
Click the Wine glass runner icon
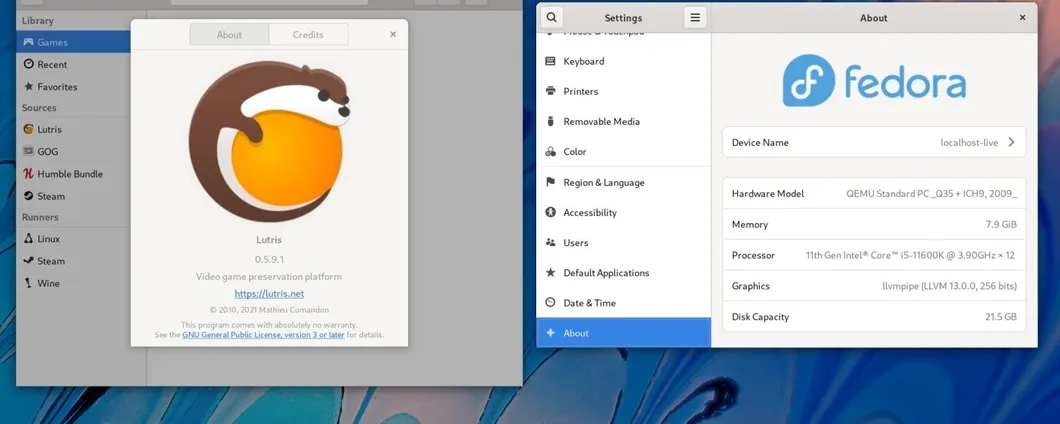tap(28, 283)
